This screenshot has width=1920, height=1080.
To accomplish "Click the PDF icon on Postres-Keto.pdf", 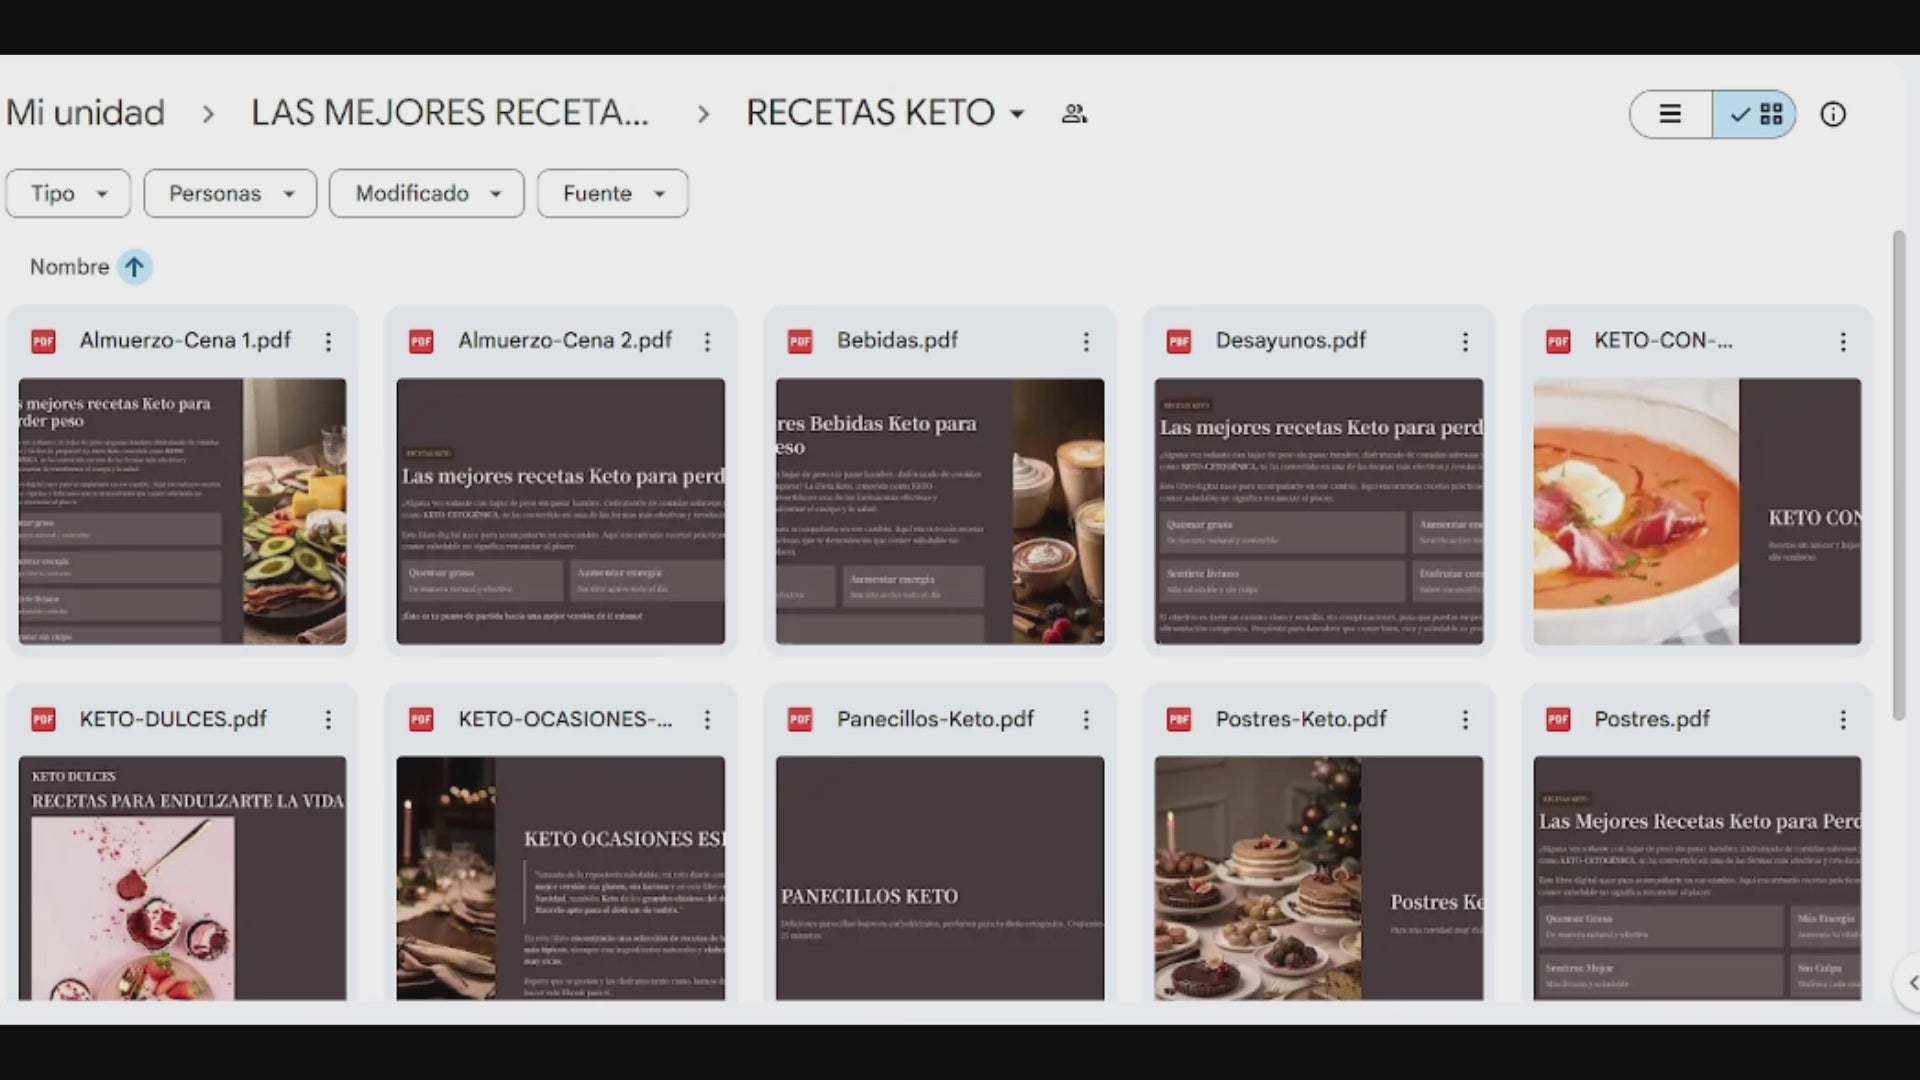I will coord(1179,719).
